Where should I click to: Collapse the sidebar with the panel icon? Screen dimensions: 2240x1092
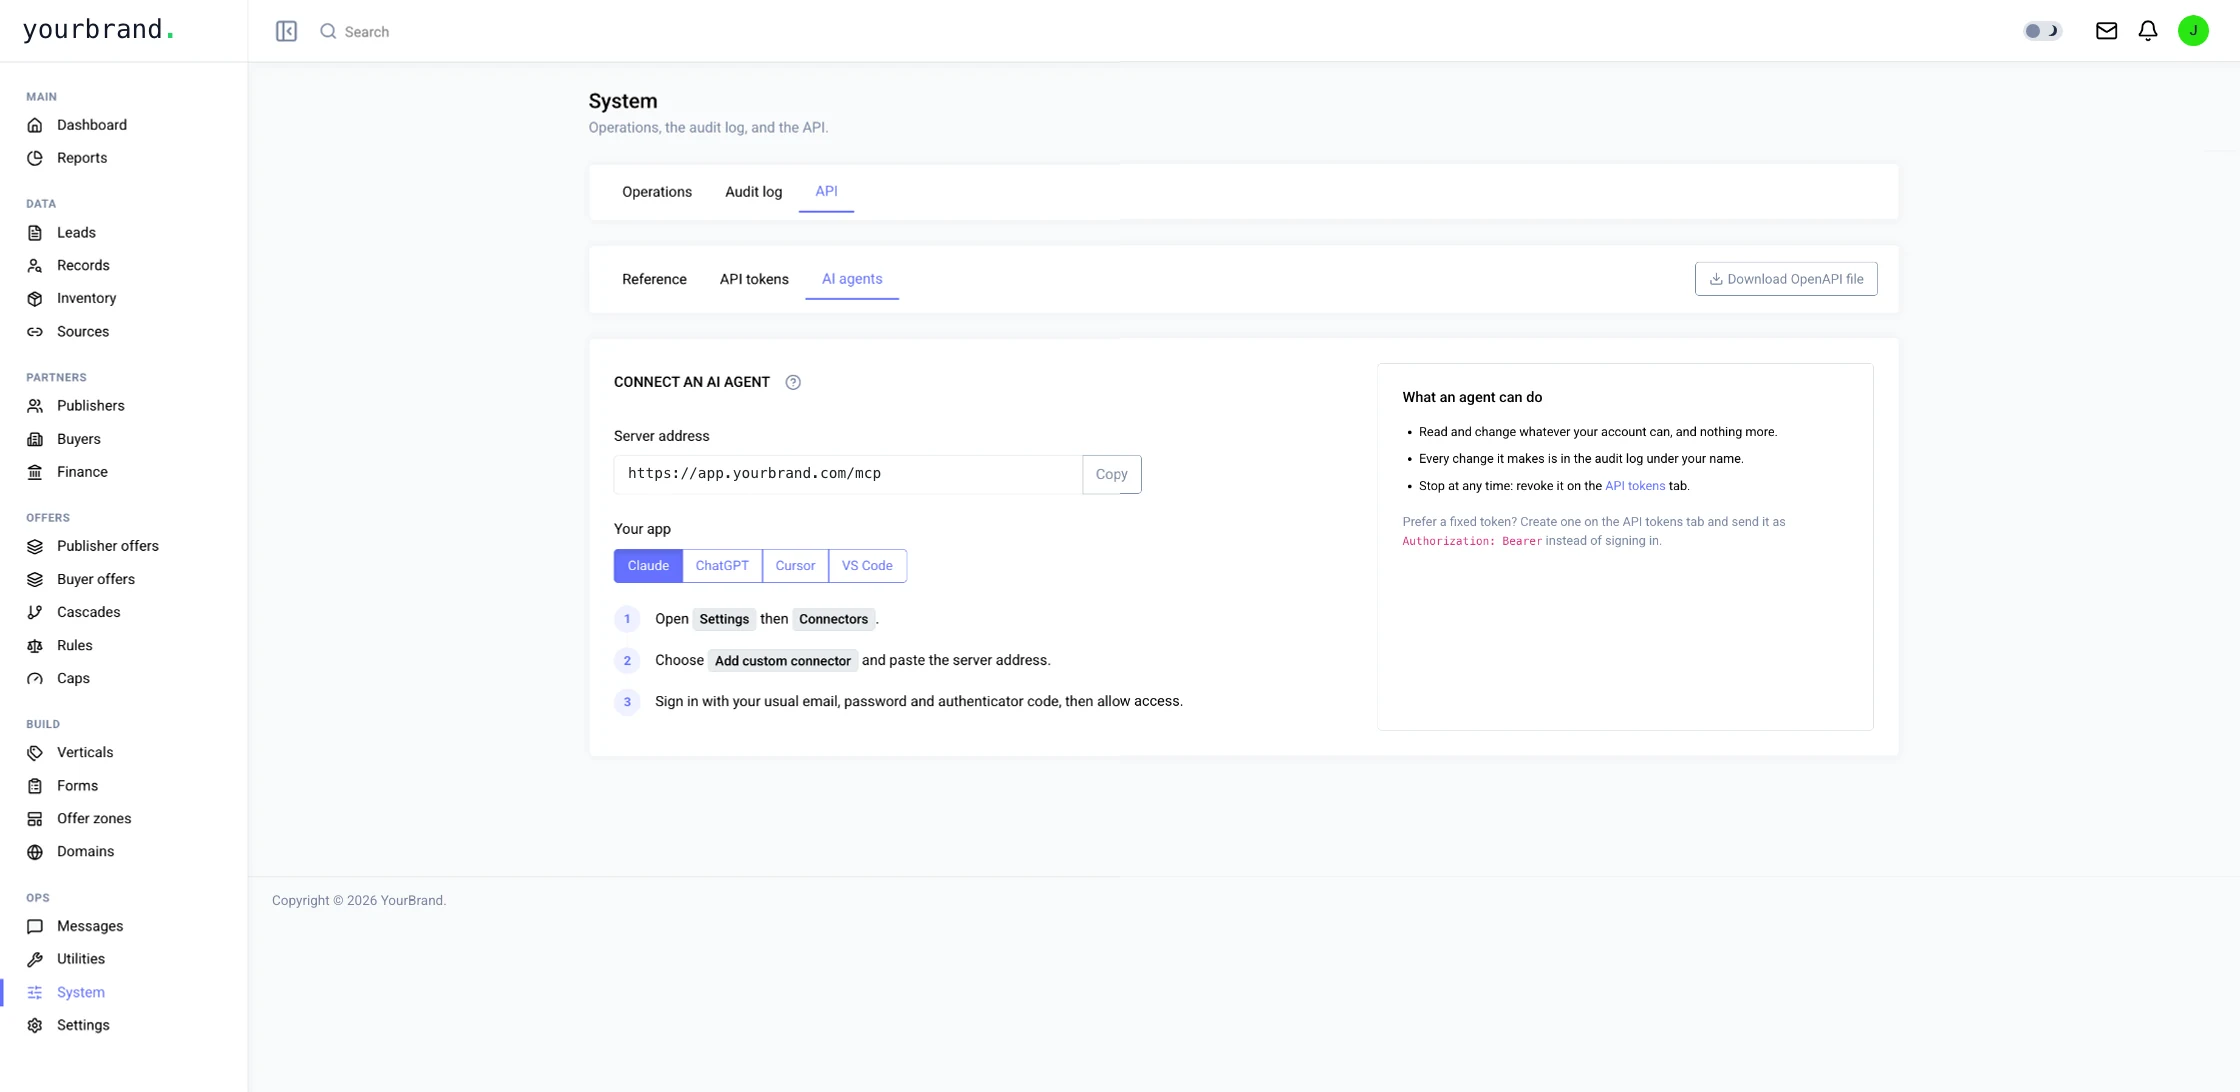point(286,31)
